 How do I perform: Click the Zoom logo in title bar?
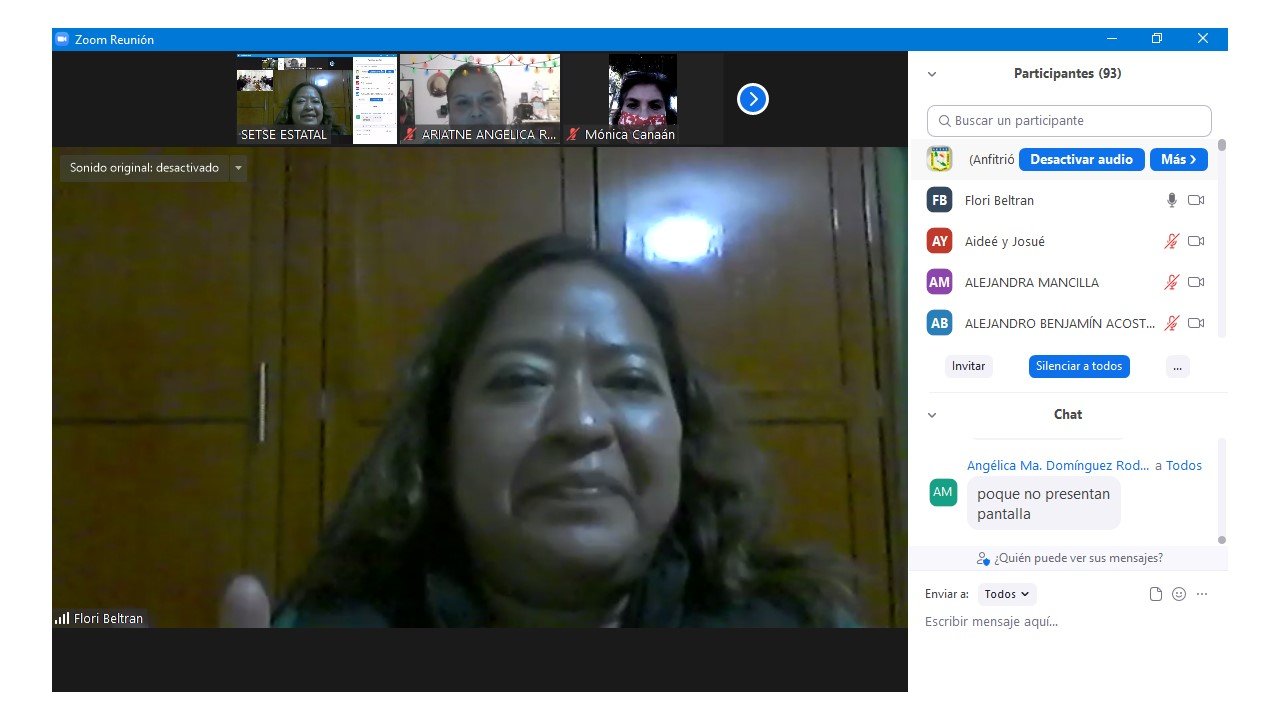[x=62, y=39]
